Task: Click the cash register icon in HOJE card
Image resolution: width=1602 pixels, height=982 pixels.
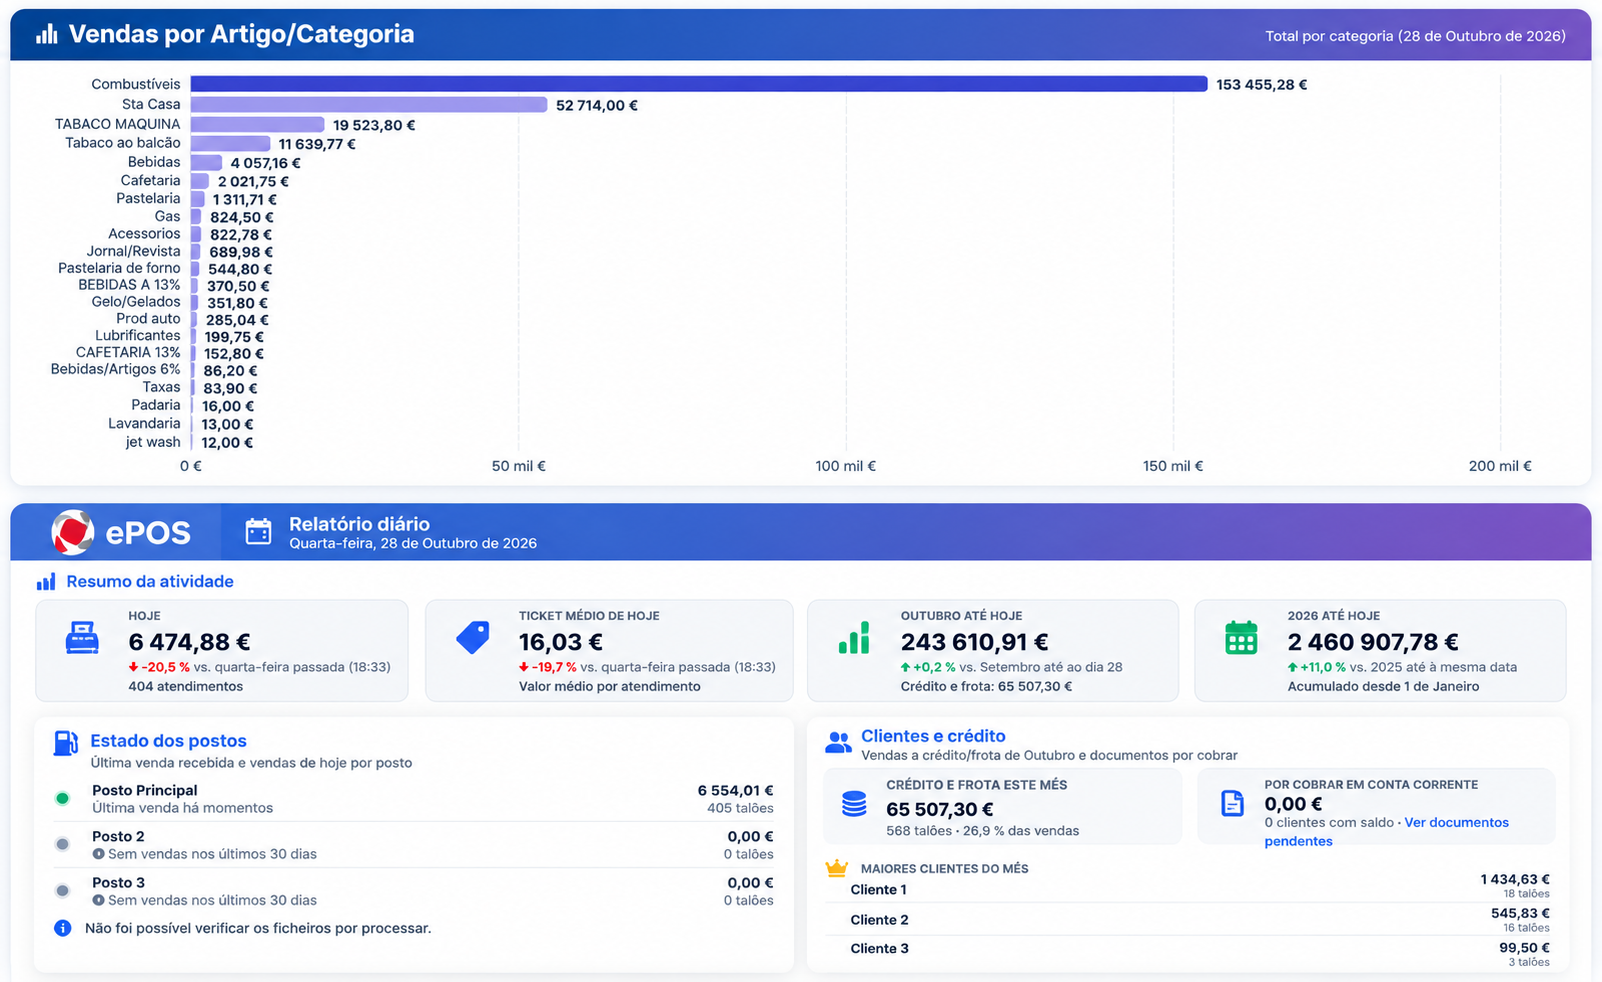Action: tap(82, 638)
